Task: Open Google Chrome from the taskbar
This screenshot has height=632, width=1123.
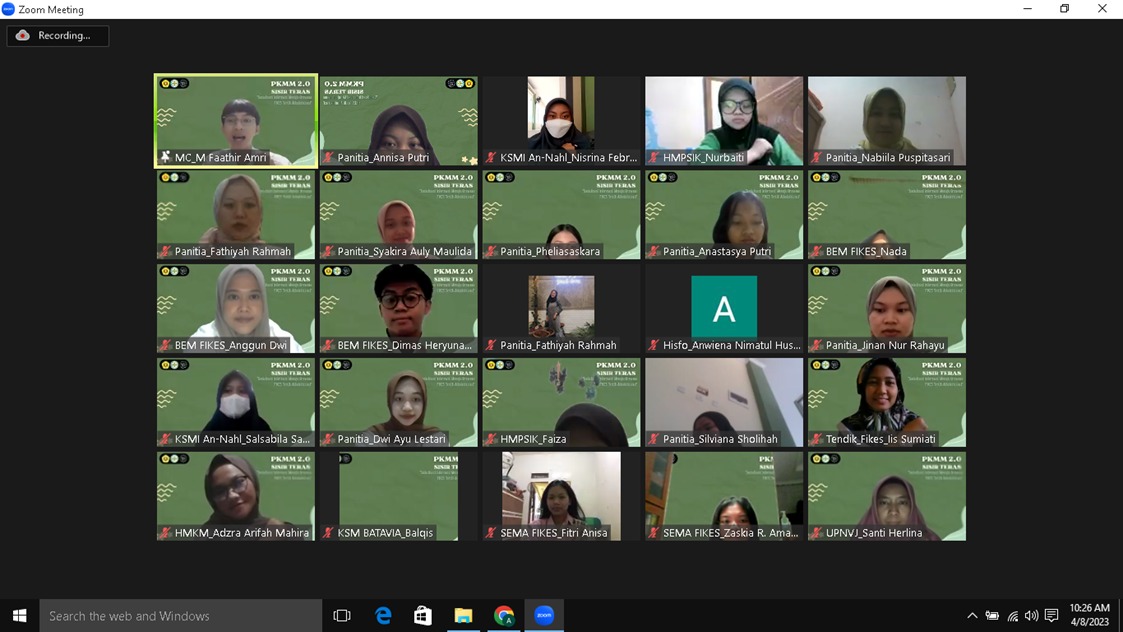Action: 504,615
